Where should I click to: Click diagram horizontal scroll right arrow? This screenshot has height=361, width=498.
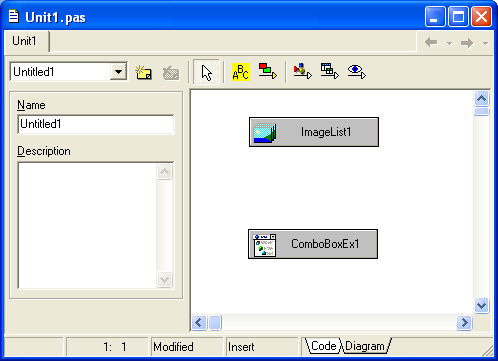click(x=464, y=323)
